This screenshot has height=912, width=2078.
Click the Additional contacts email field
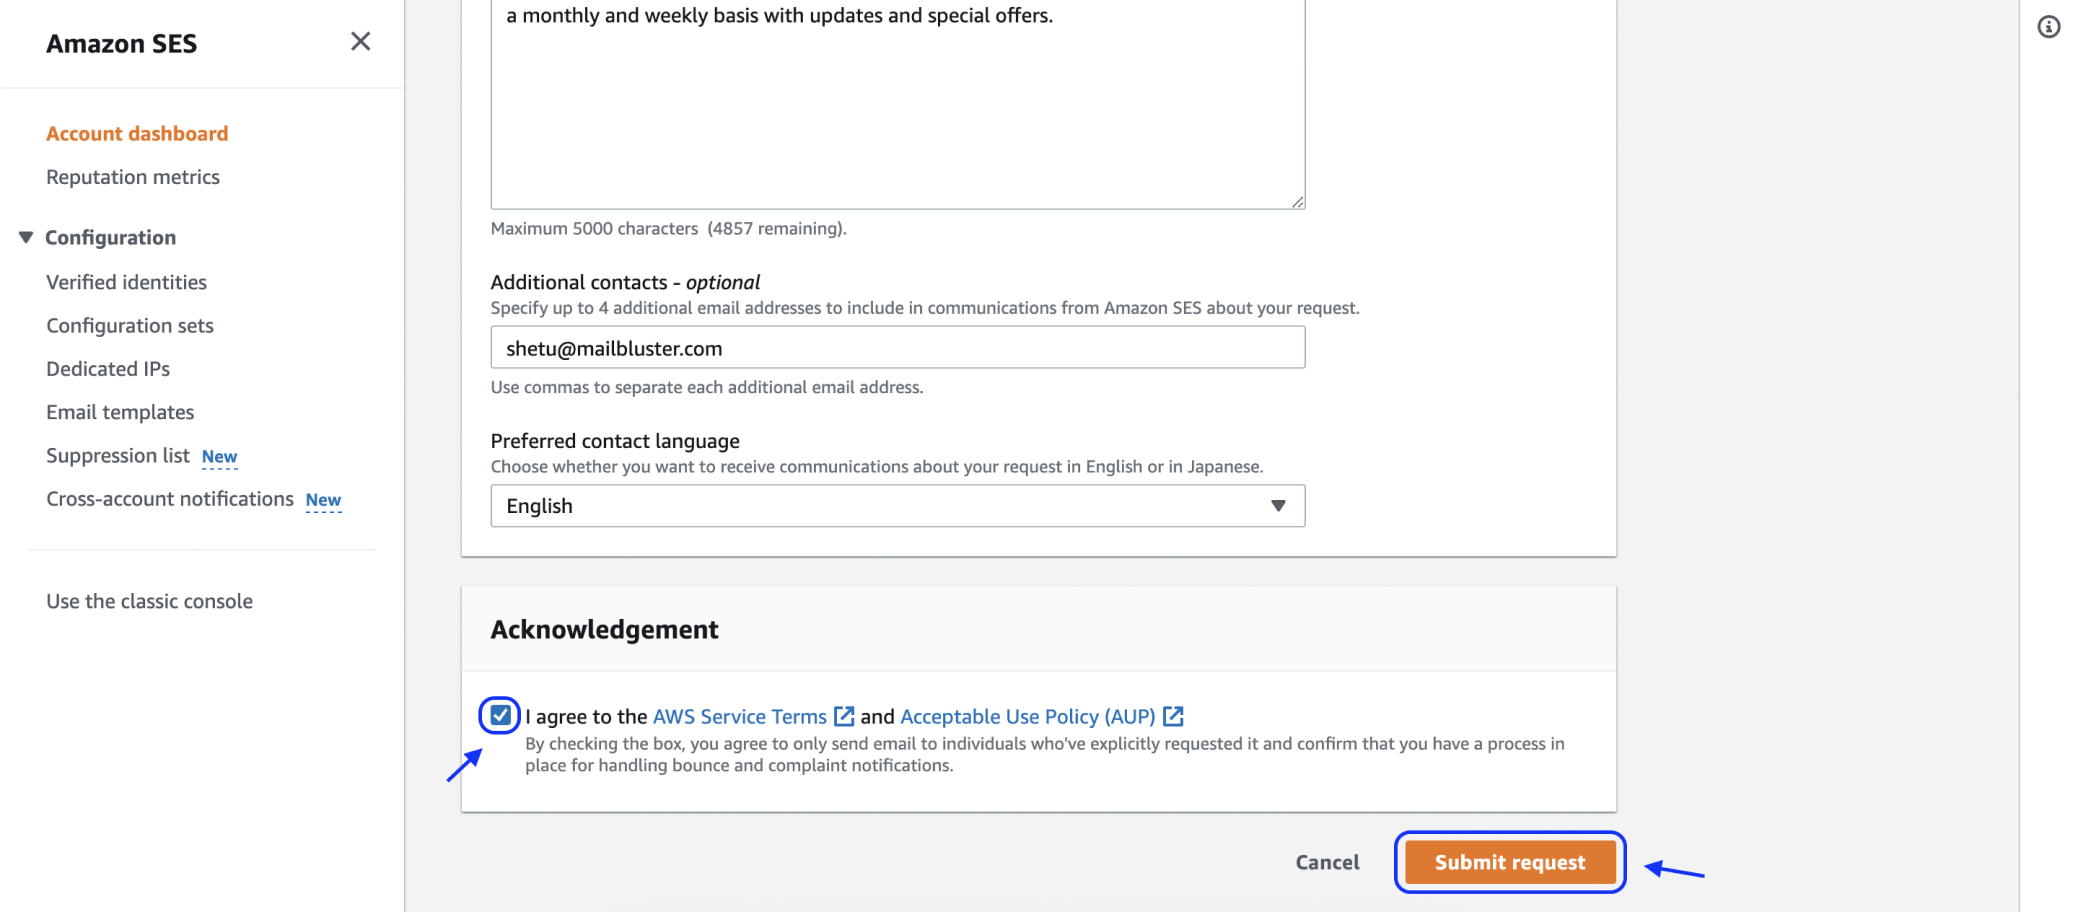pyautogui.click(x=897, y=348)
